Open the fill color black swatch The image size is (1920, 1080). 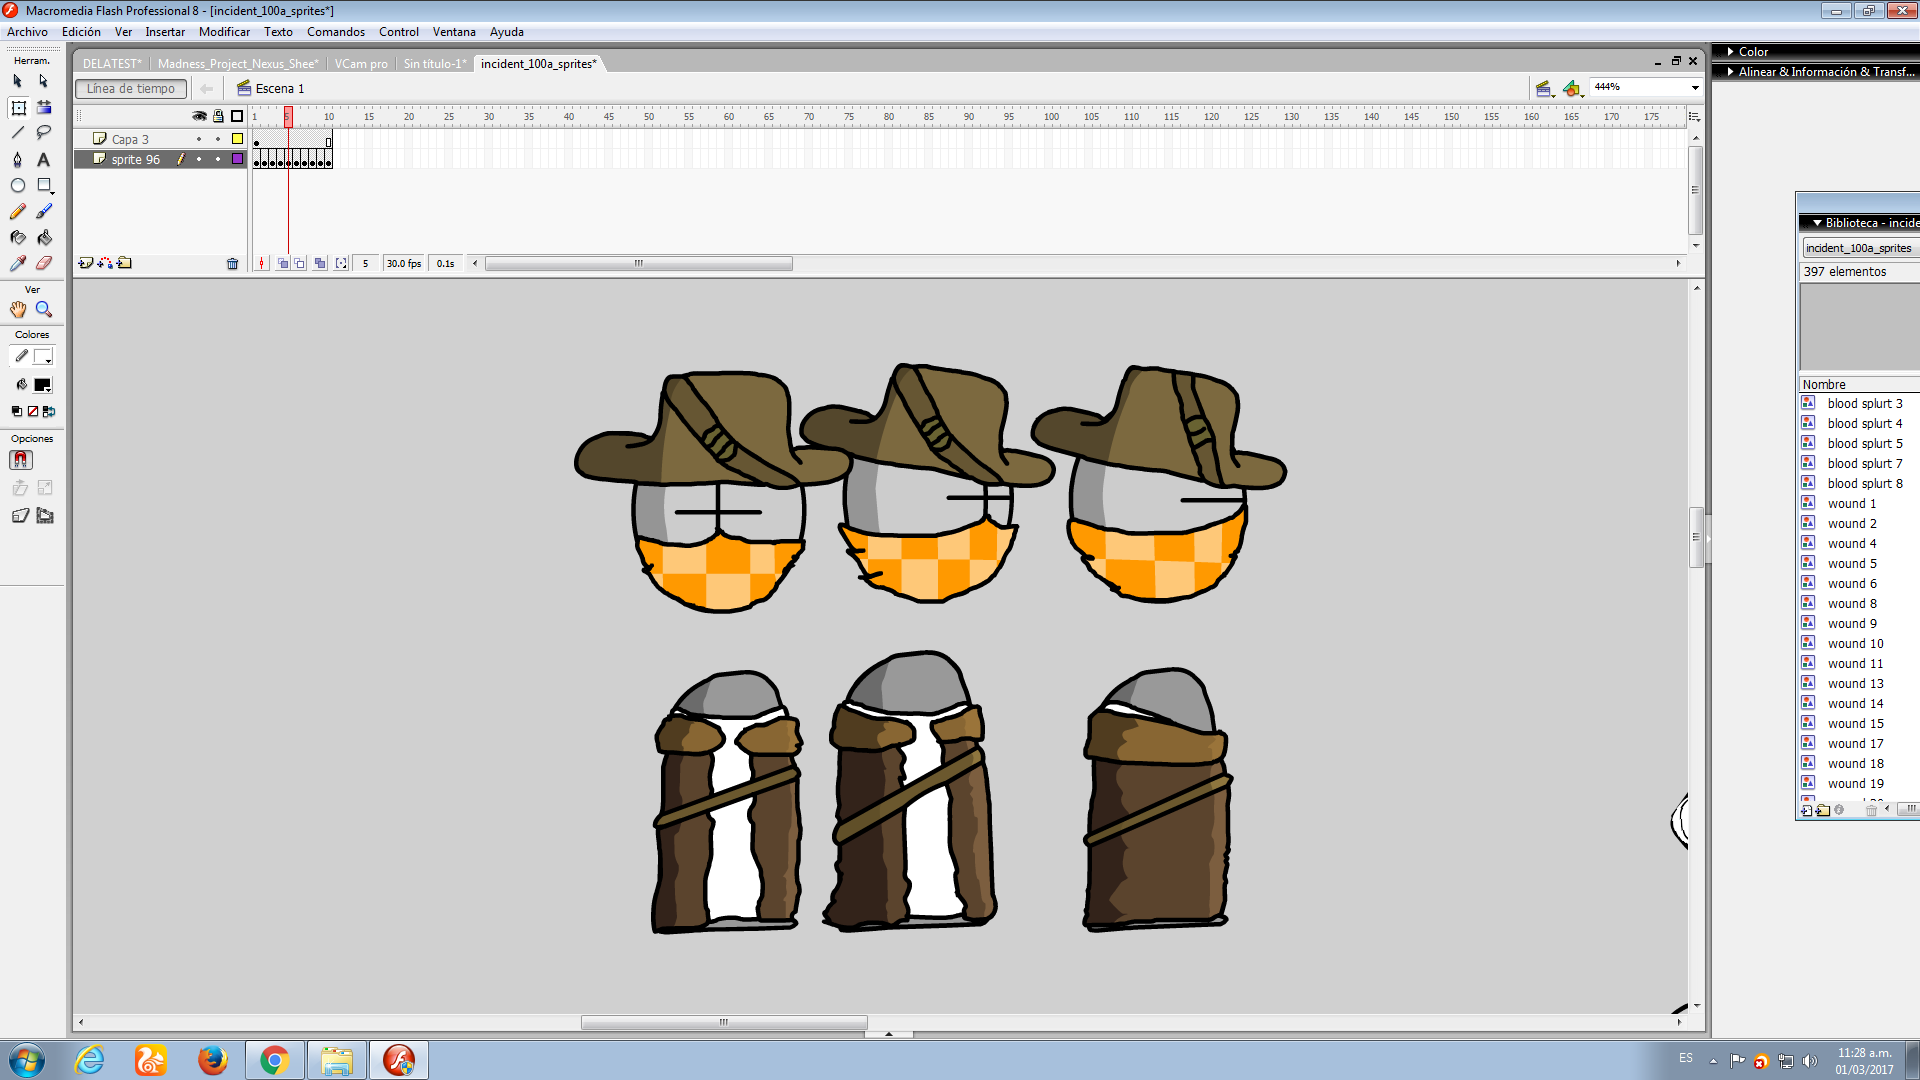pos(43,385)
